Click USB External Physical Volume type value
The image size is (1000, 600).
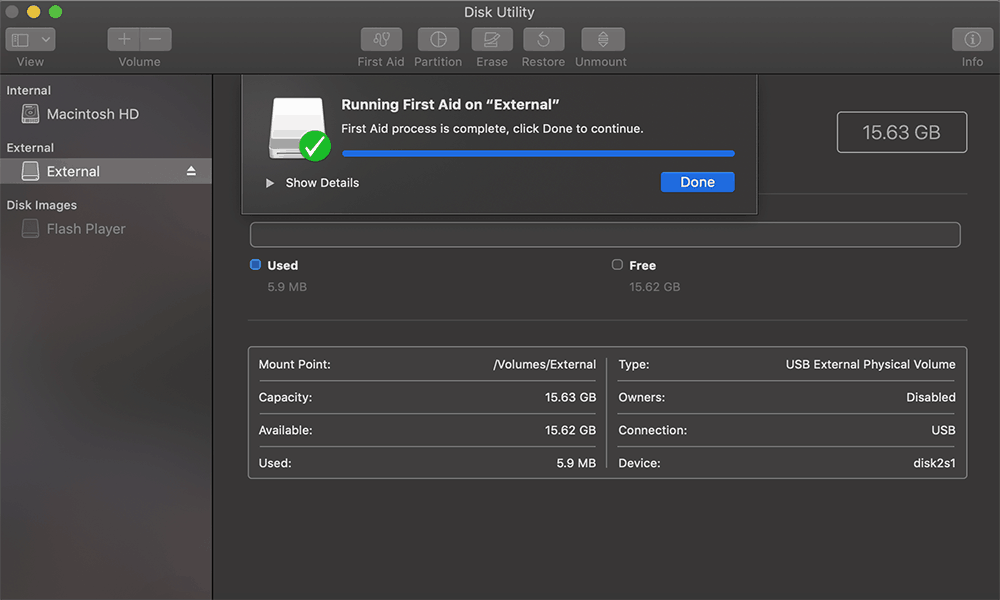click(x=871, y=365)
